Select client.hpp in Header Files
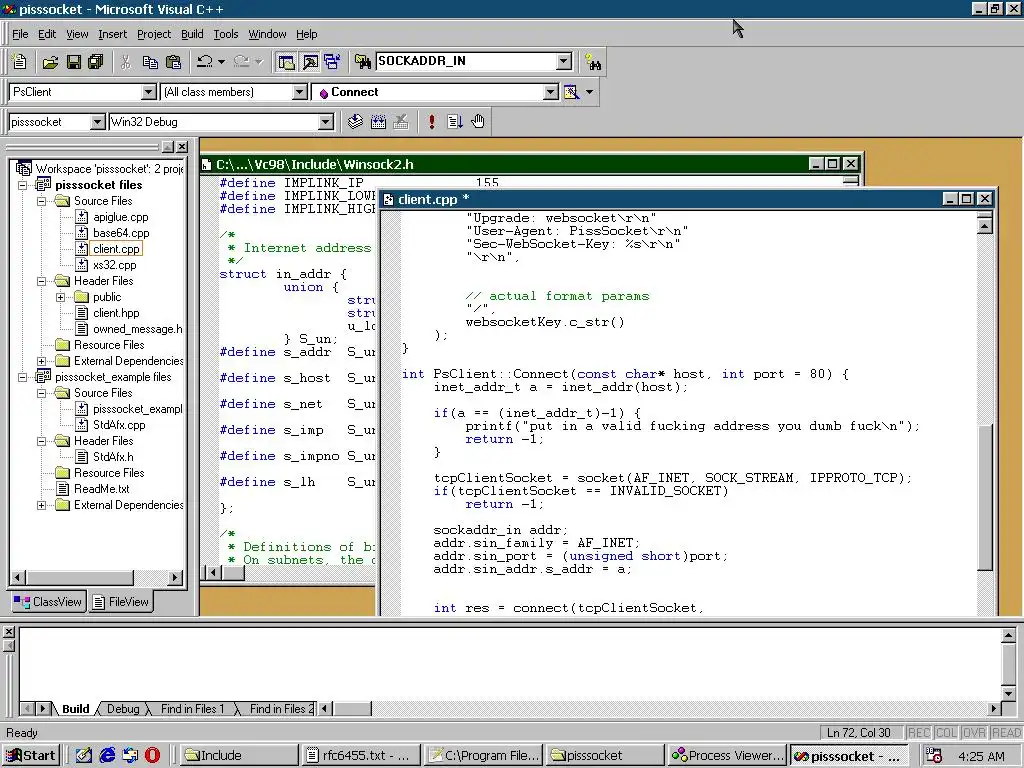Image resolution: width=1024 pixels, height=768 pixels. click(116, 313)
